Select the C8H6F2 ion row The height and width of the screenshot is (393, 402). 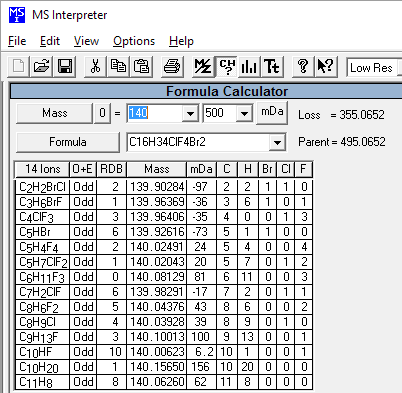pyautogui.click(x=164, y=307)
